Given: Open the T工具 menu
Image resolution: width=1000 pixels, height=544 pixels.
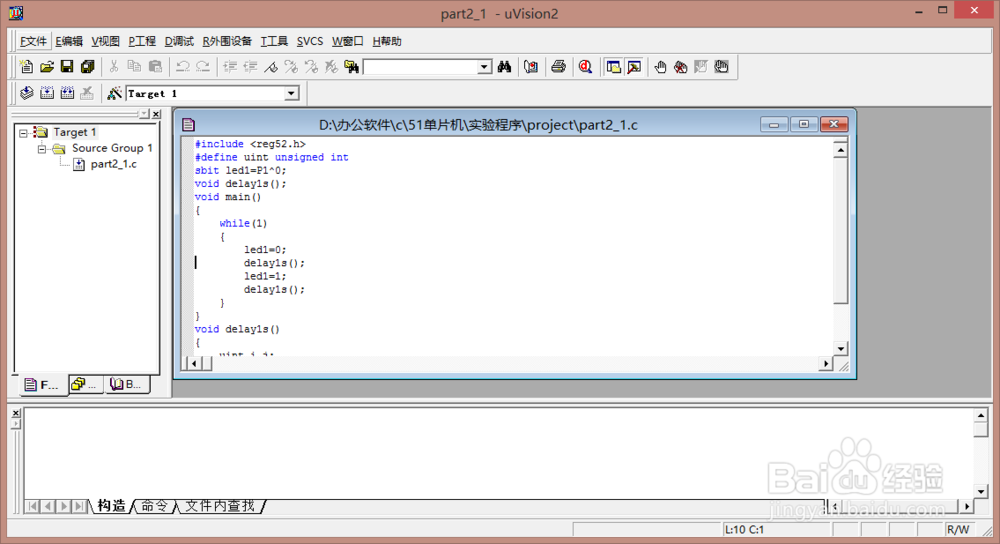Looking at the screenshot, I should pyautogui.click(x=274, y=41).
